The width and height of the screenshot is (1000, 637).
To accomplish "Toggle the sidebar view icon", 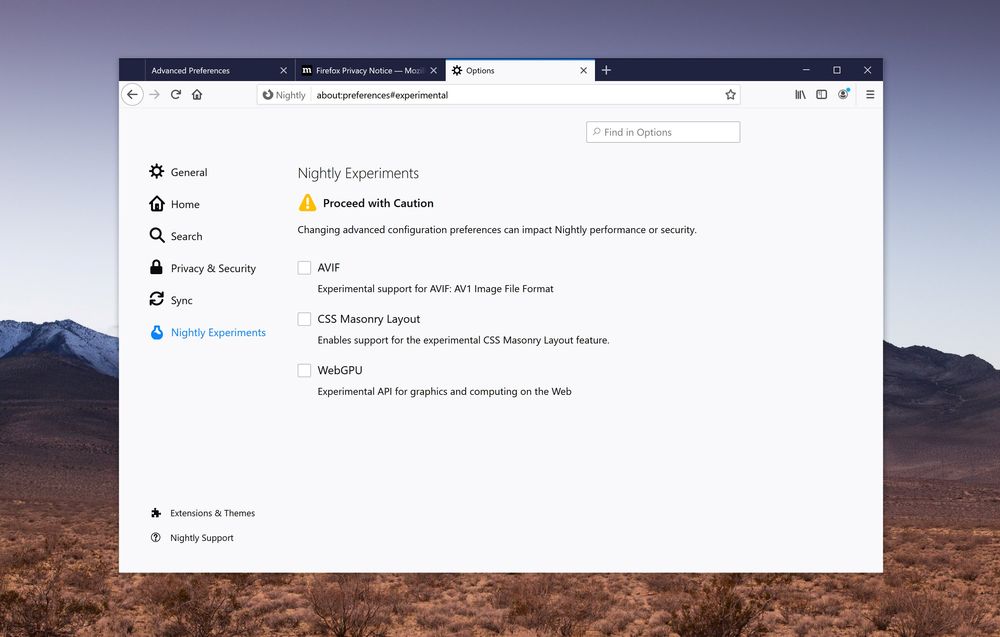I will click(821, 94).
